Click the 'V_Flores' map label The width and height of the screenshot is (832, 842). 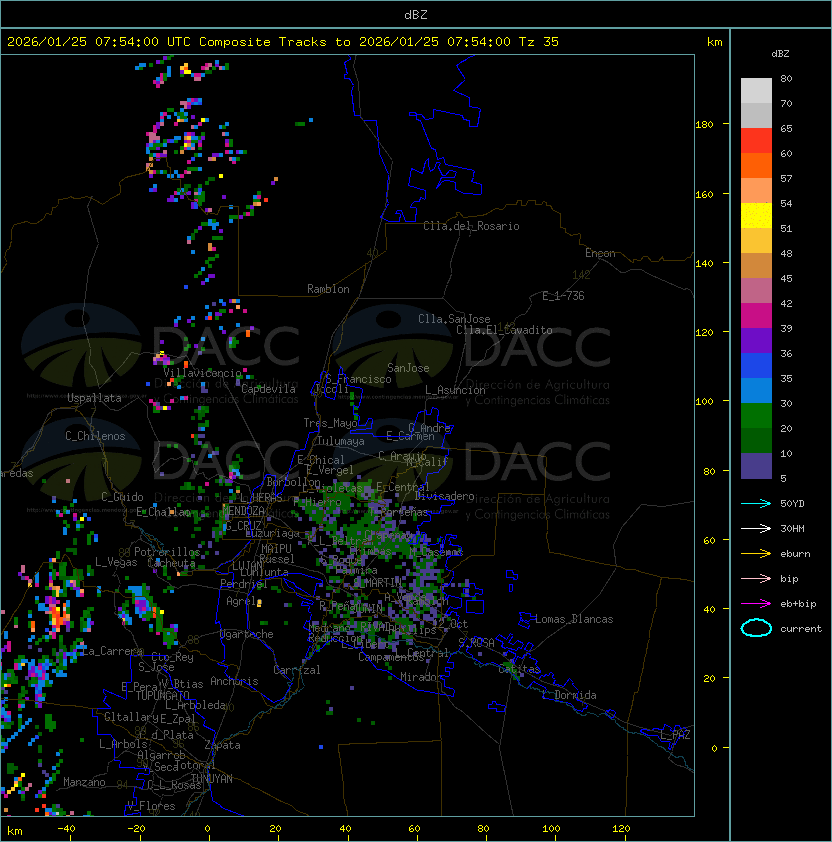151,806
